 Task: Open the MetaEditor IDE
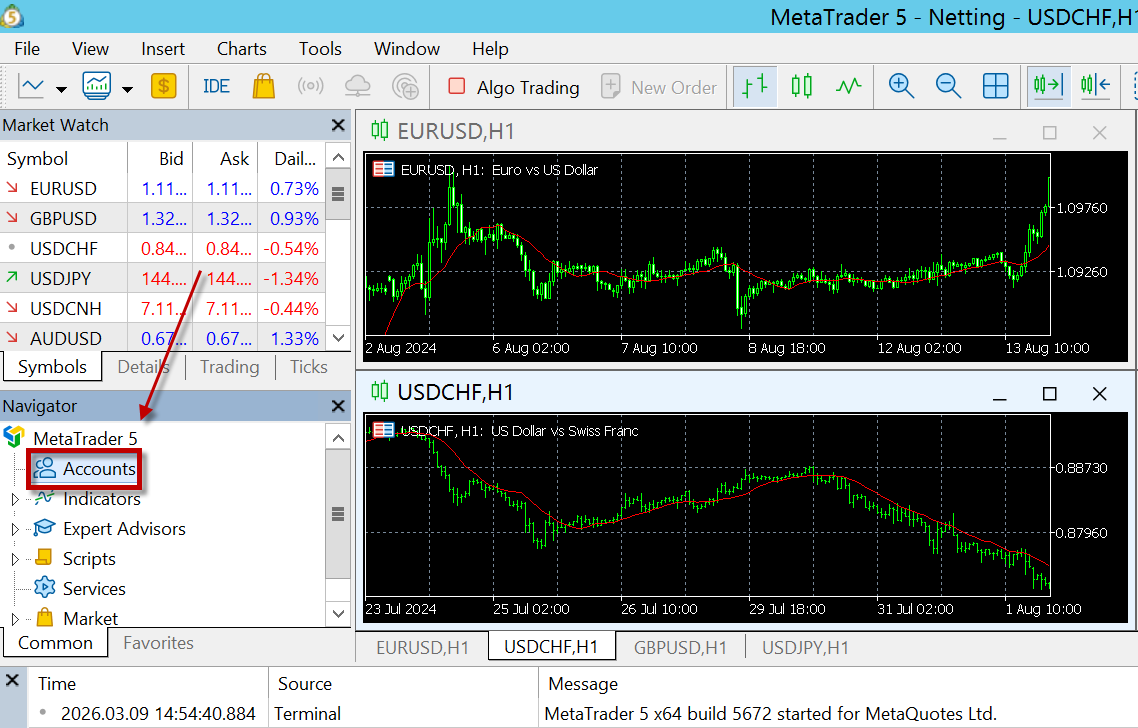pos(216,87)
